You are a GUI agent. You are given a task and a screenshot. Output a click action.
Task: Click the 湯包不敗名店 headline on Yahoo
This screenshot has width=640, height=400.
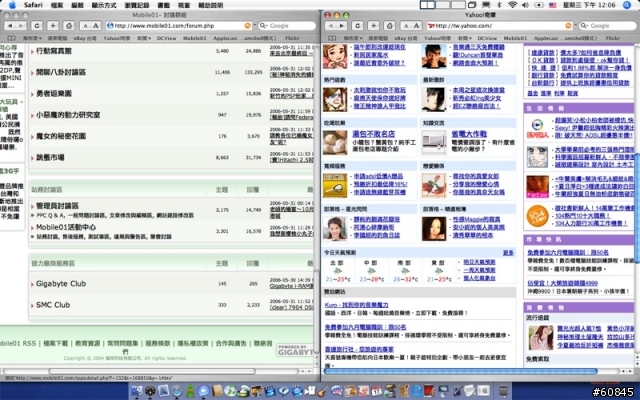[373, 134]
